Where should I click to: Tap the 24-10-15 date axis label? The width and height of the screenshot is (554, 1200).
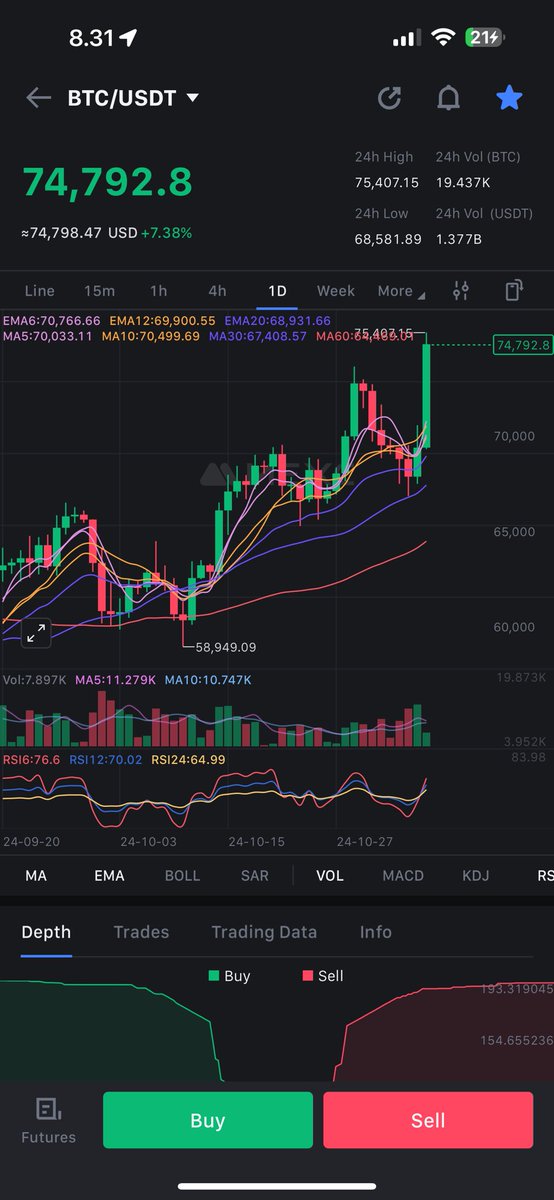[257, 841]
